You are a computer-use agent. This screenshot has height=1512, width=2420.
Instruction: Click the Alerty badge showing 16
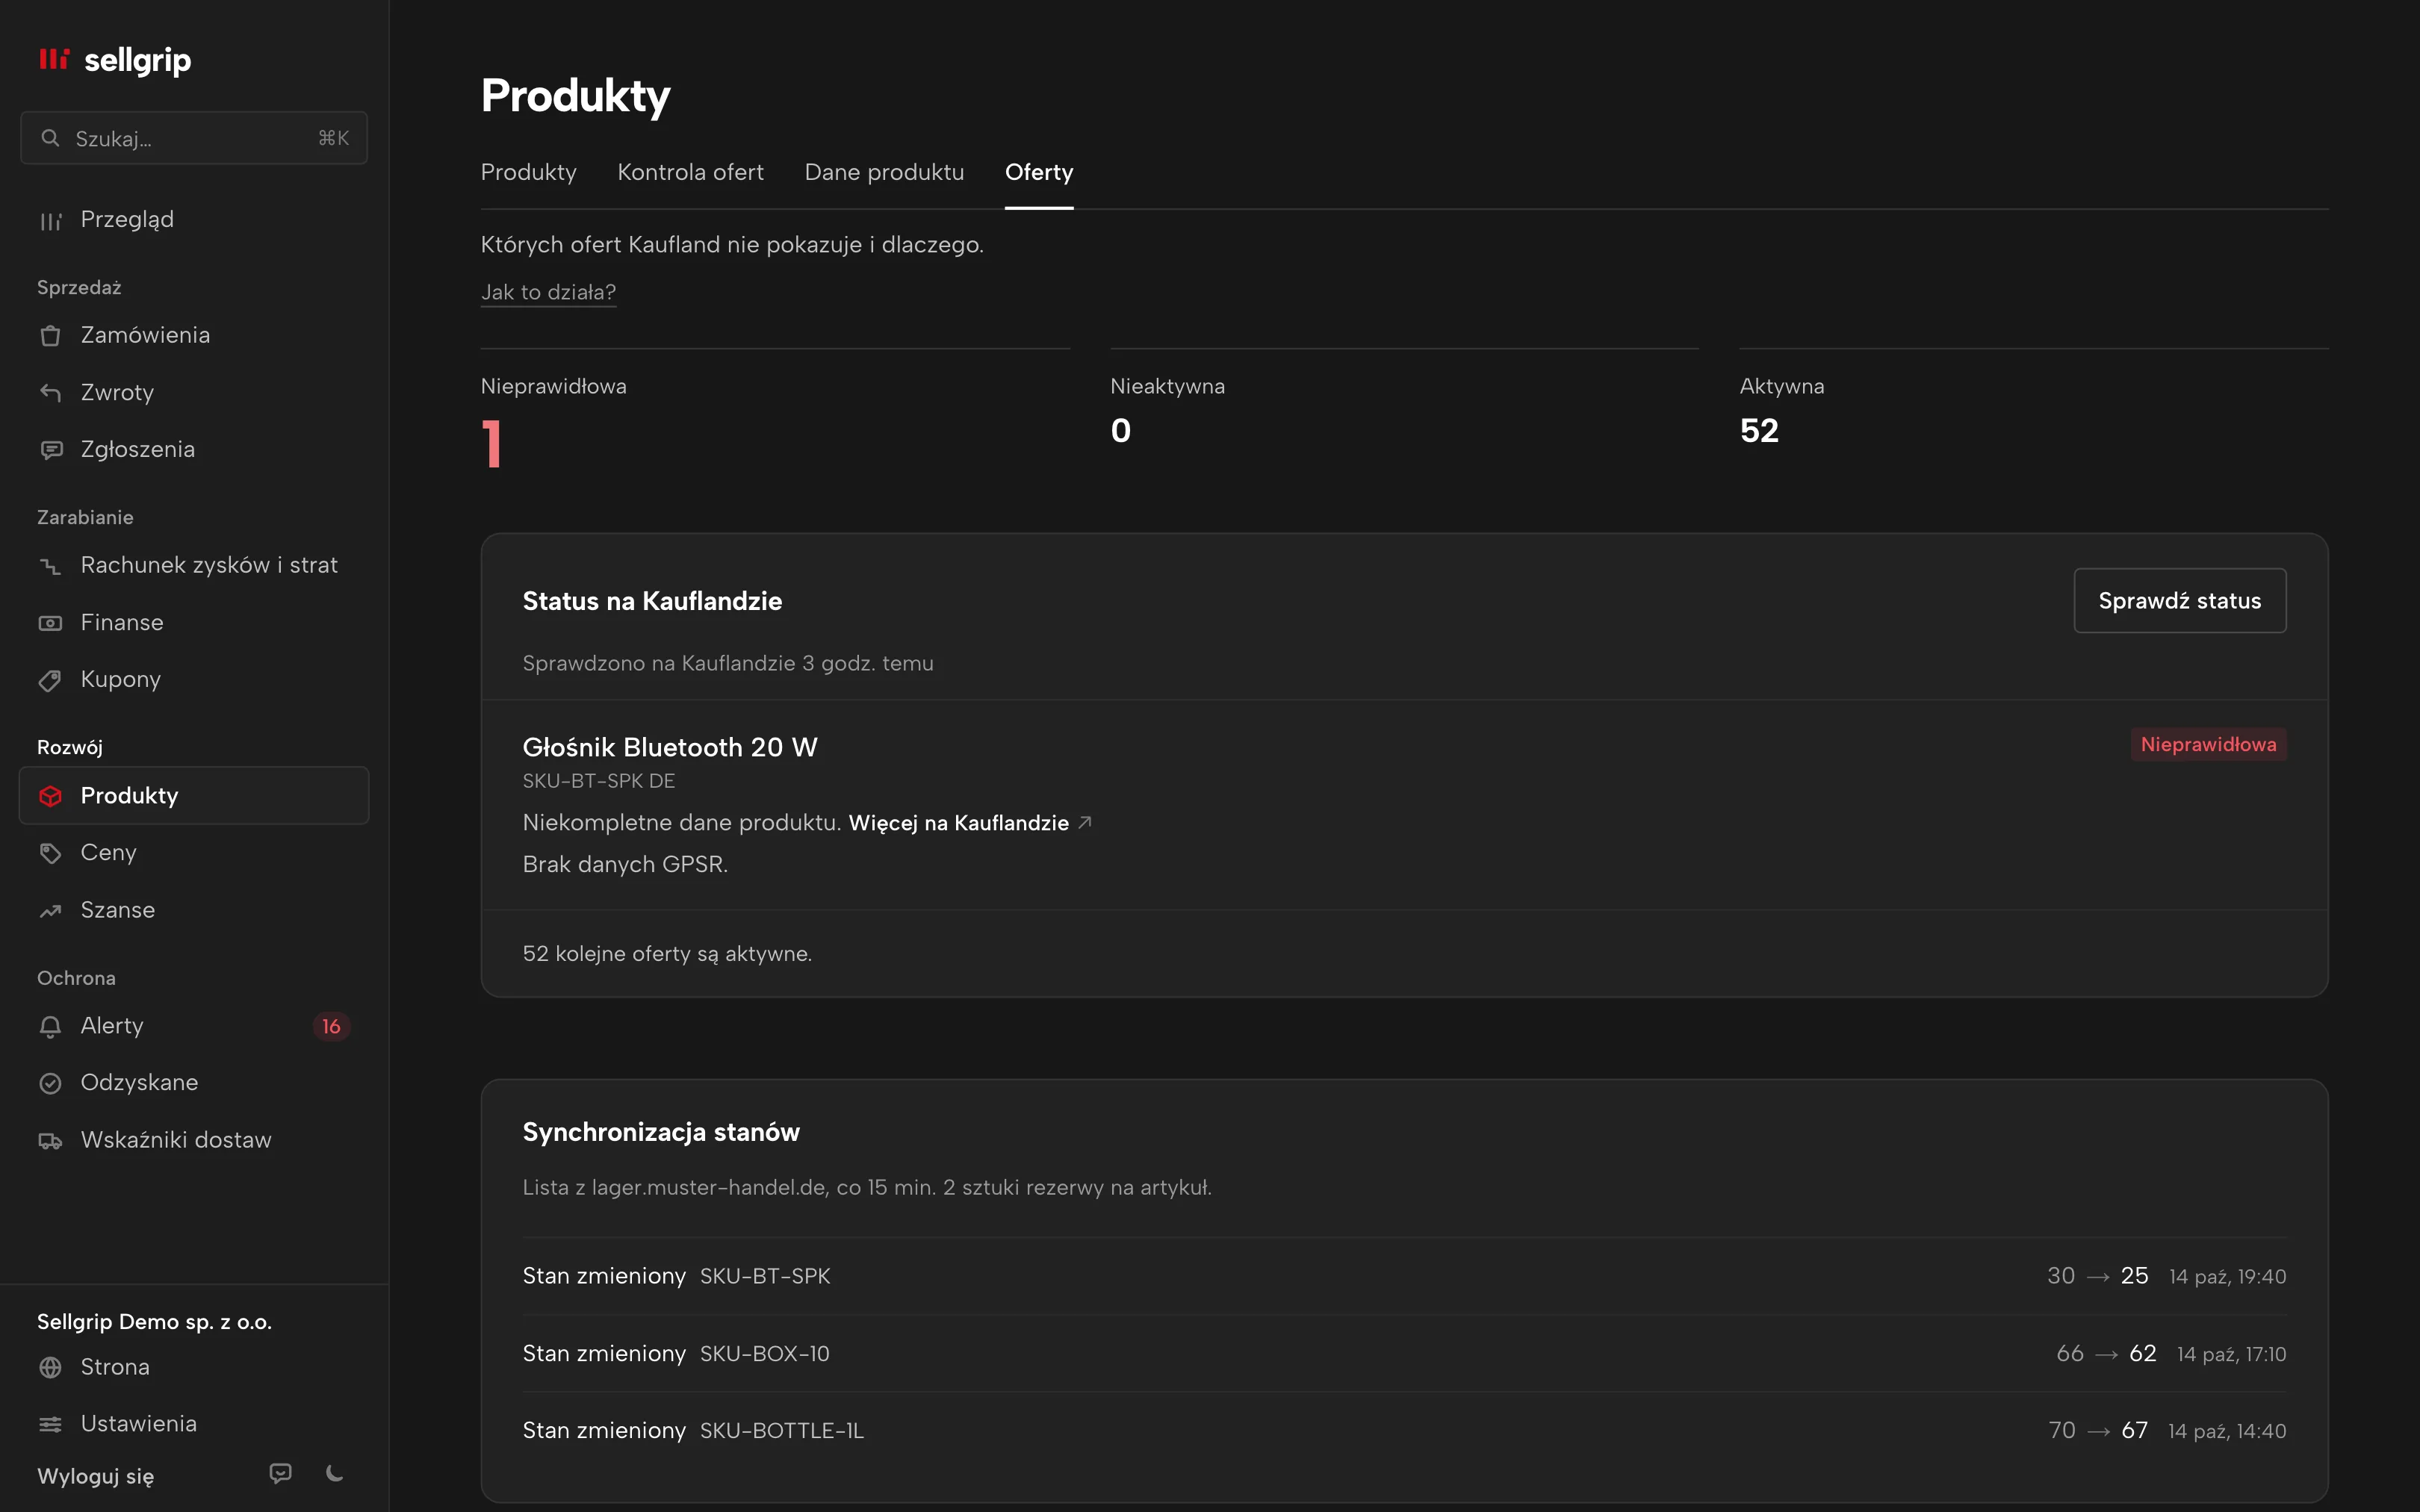(x=331, y=1026)
